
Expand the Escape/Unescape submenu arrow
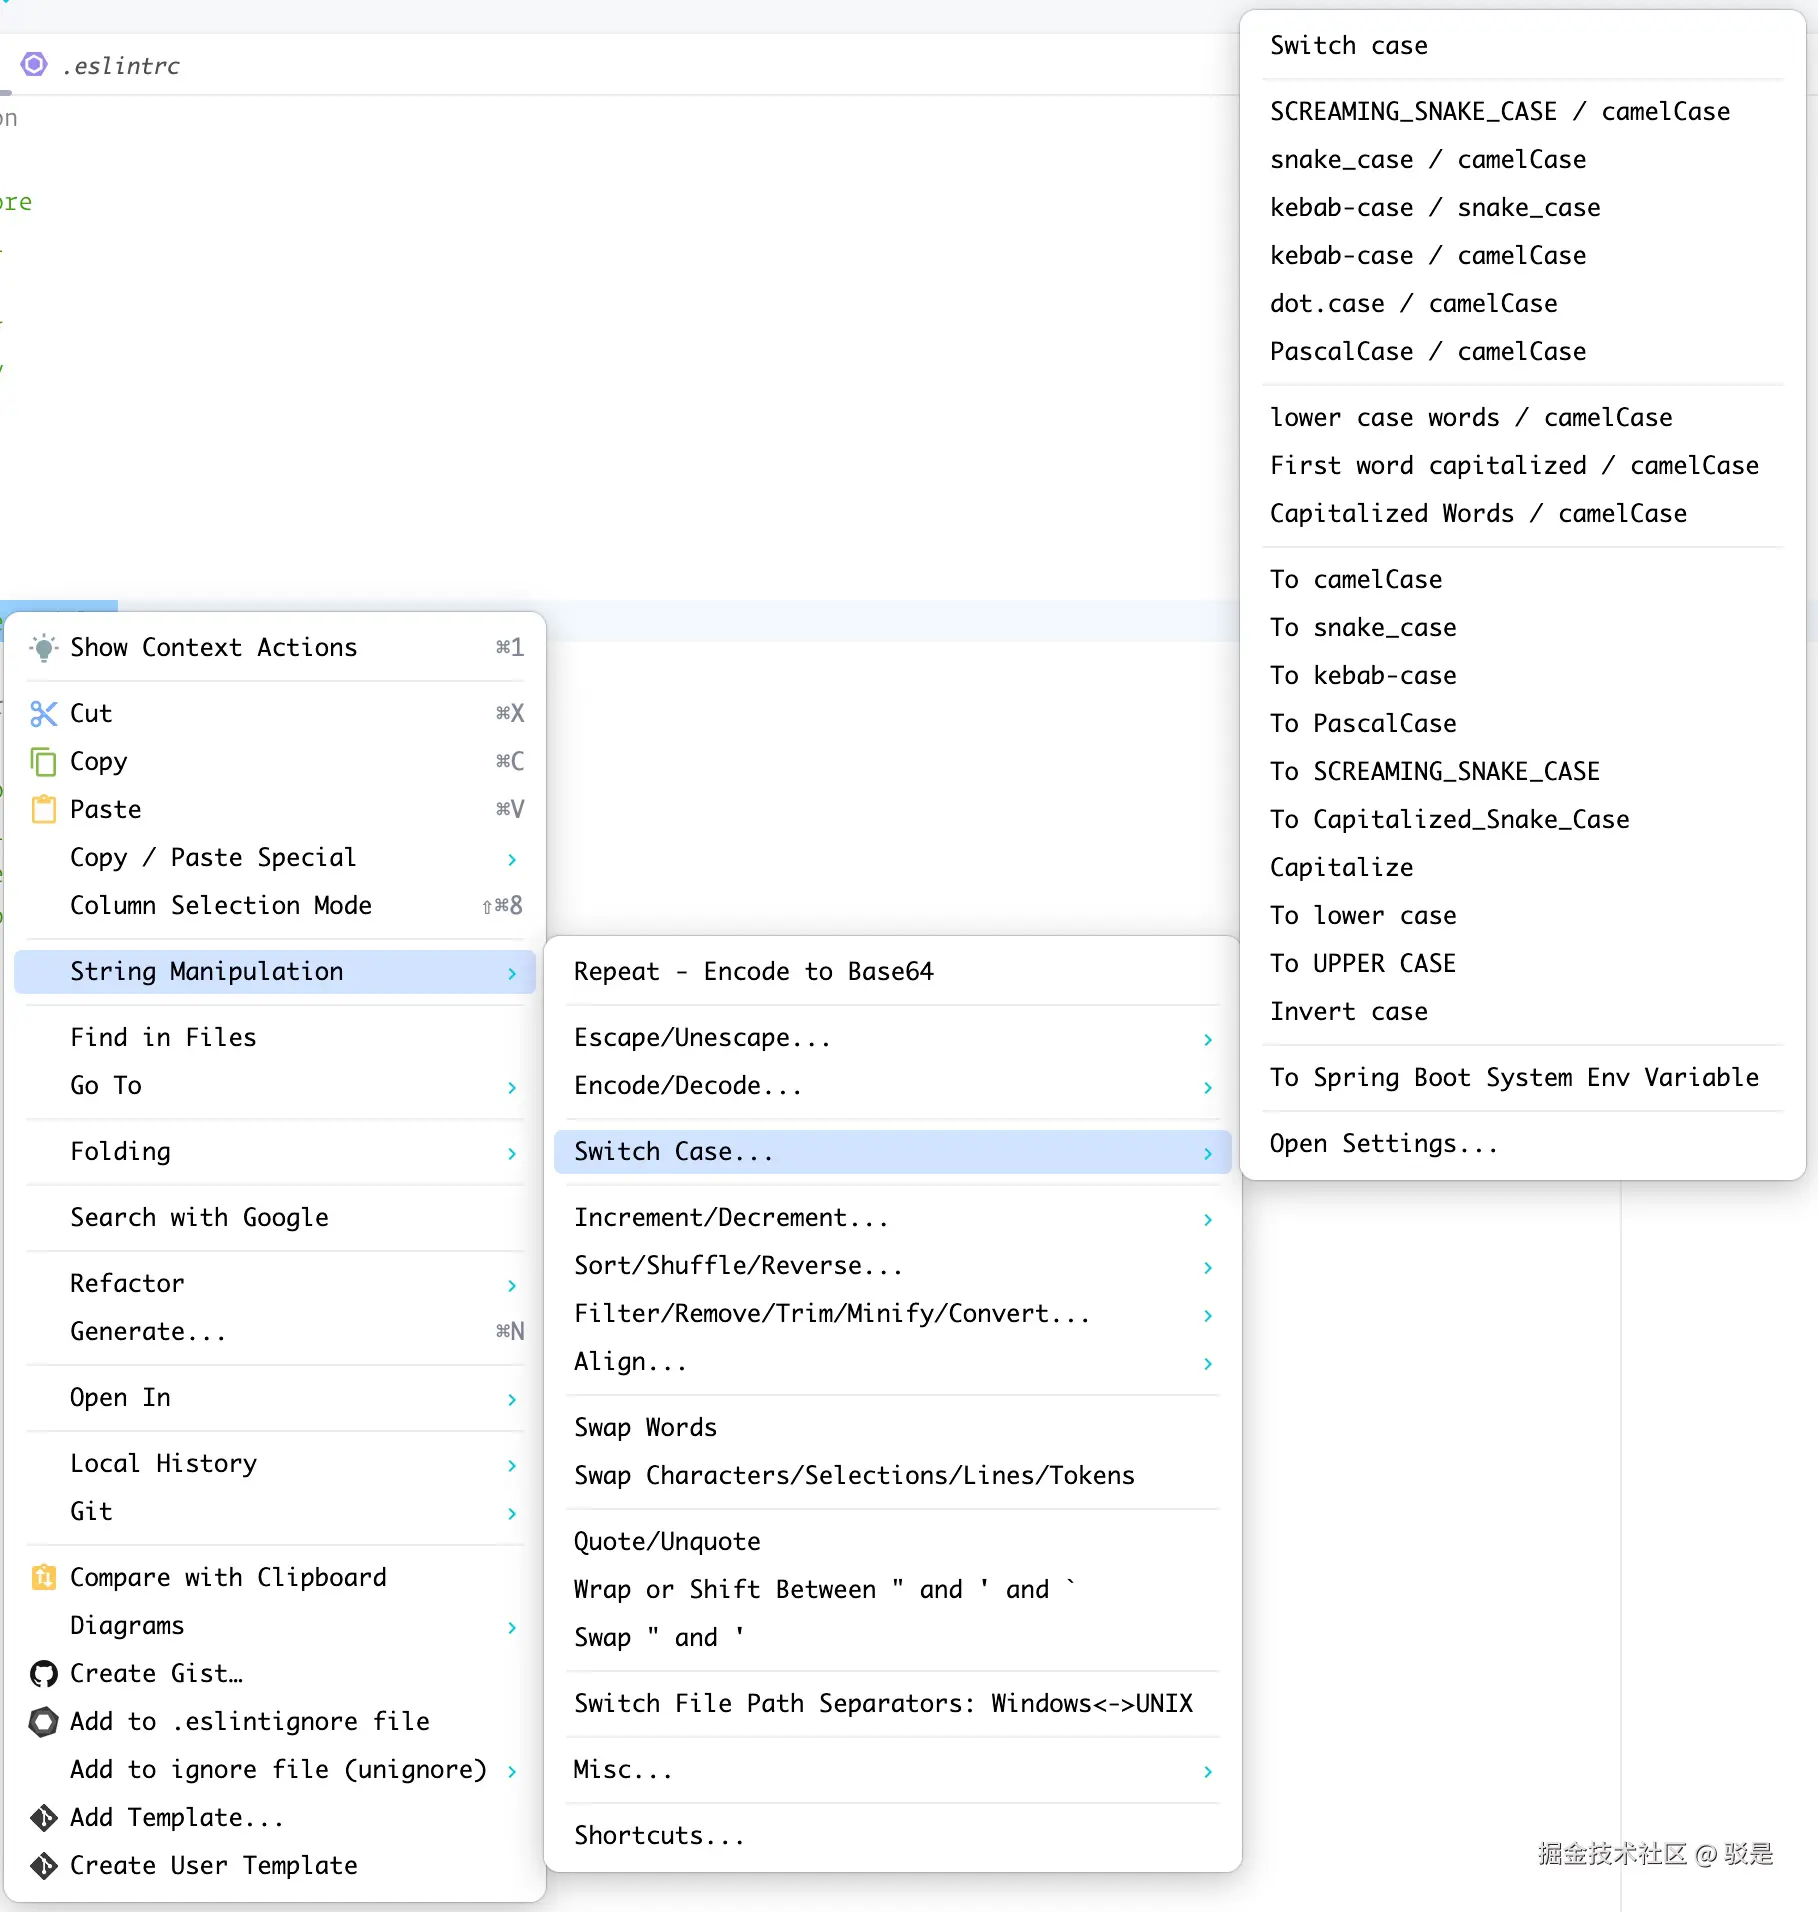1207,1040
